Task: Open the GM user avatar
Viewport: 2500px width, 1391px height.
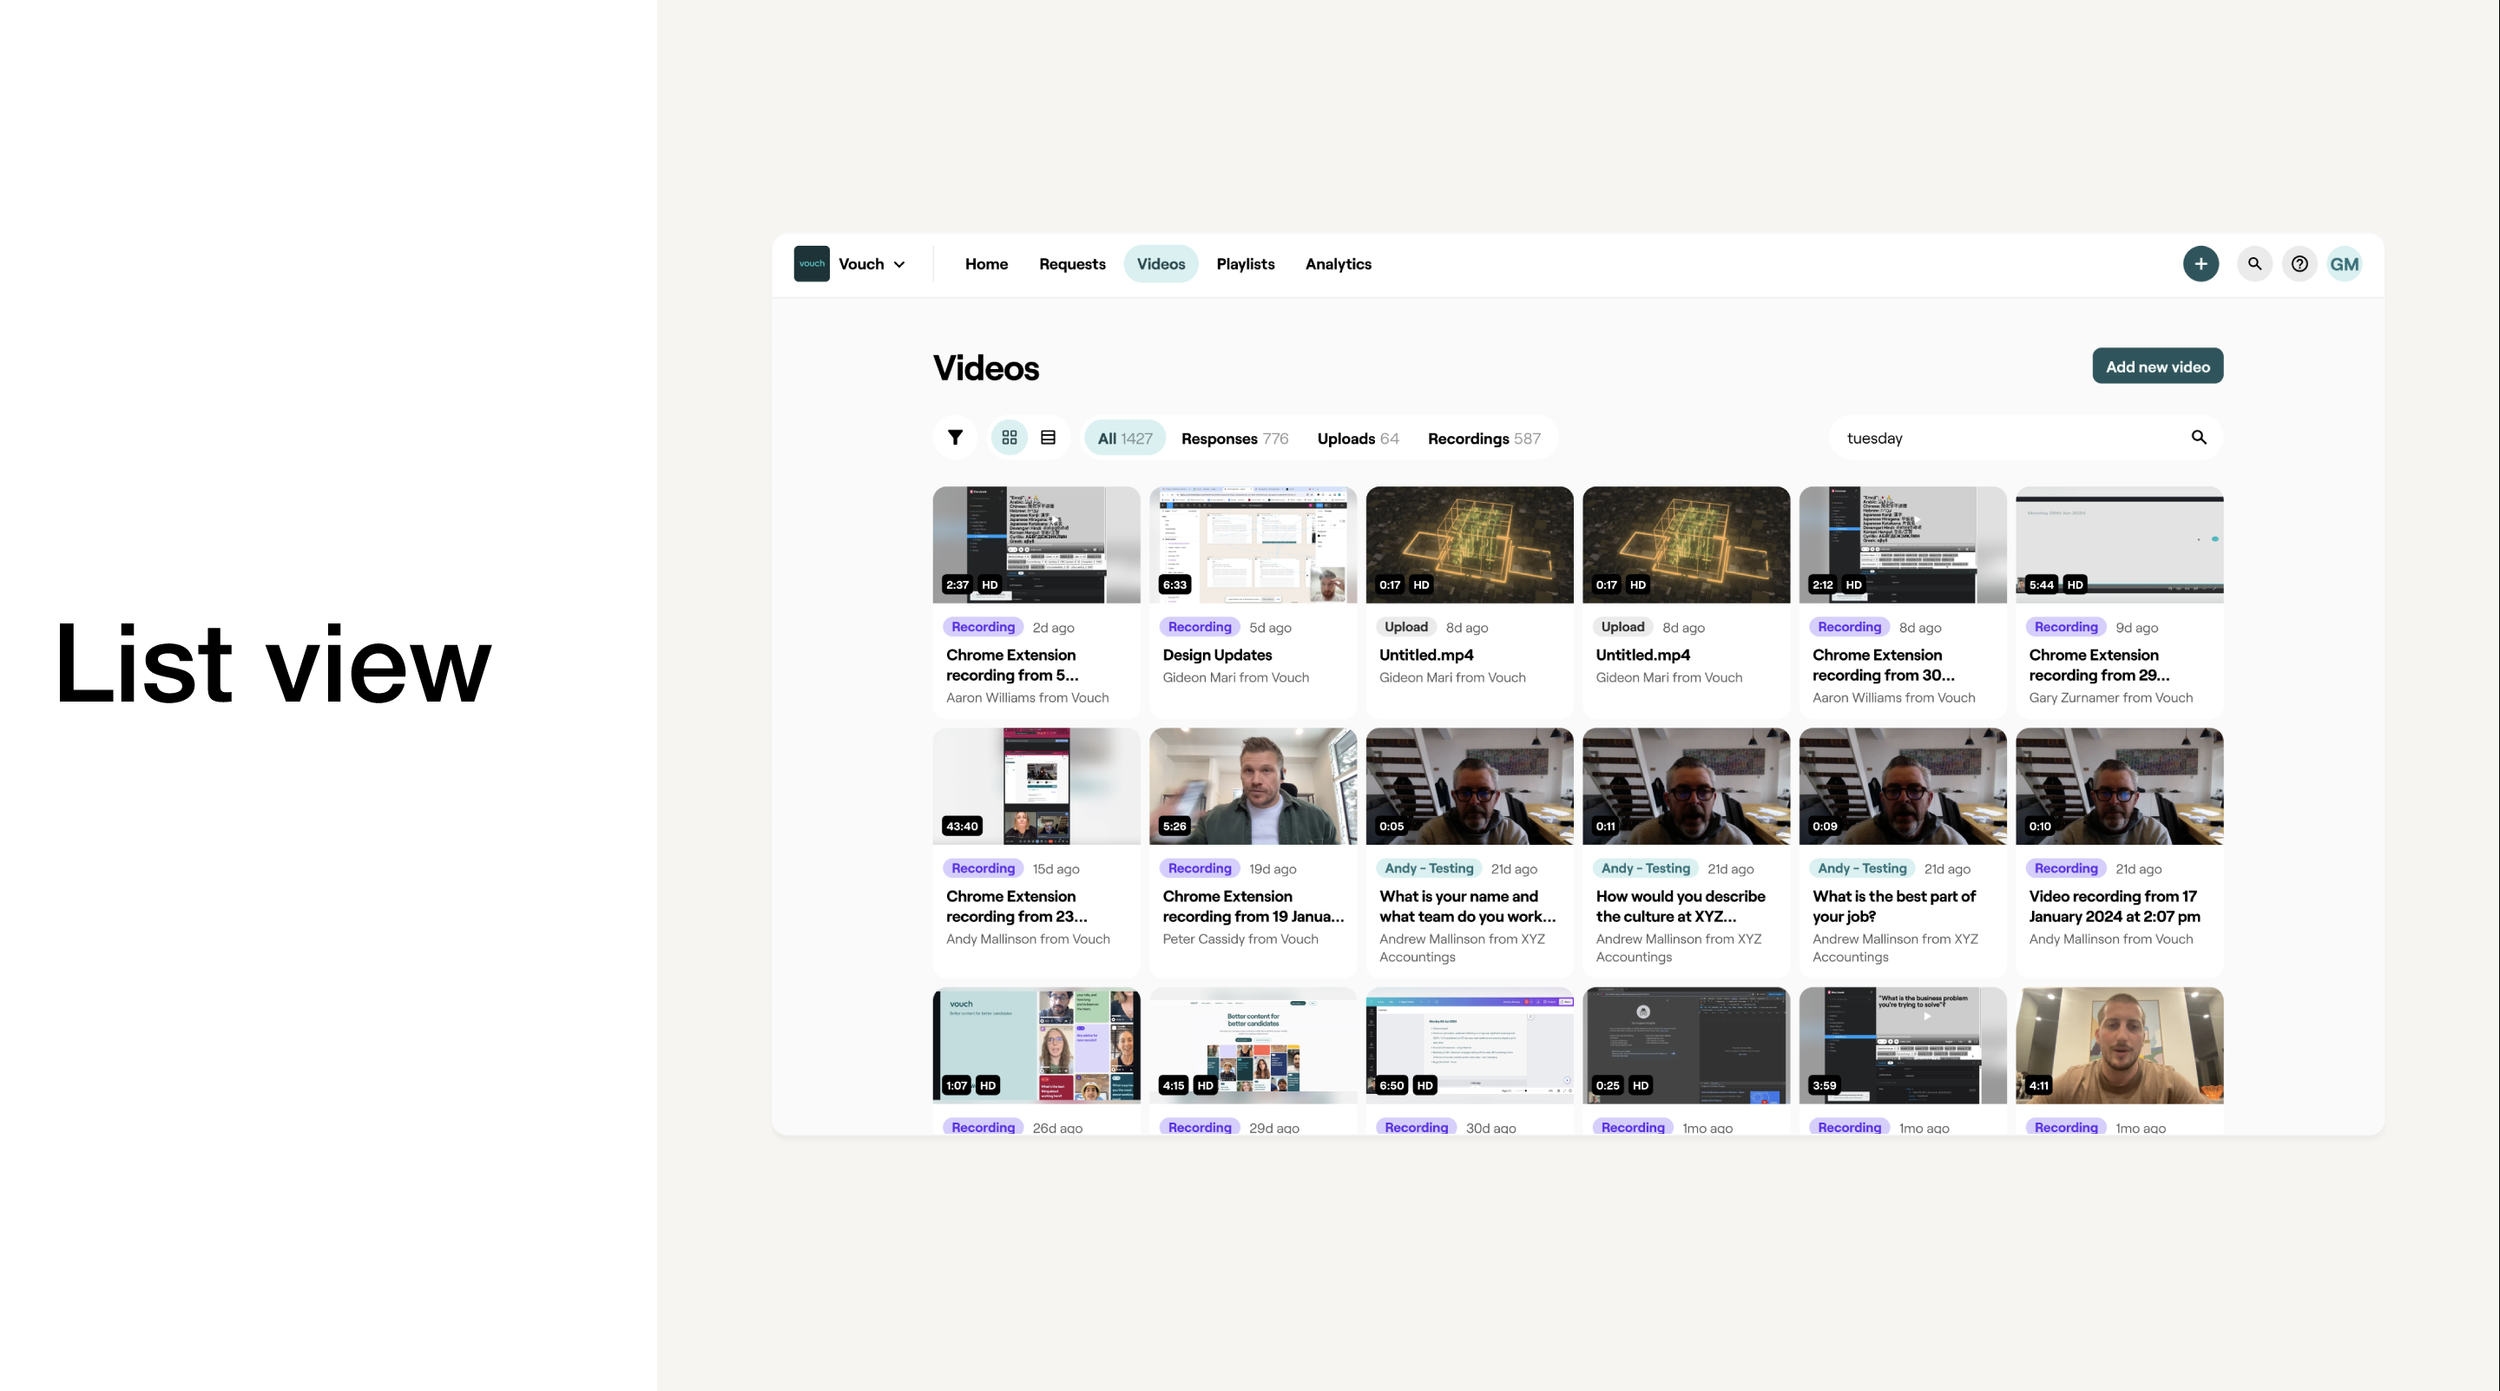Action: click(2344, 264)
